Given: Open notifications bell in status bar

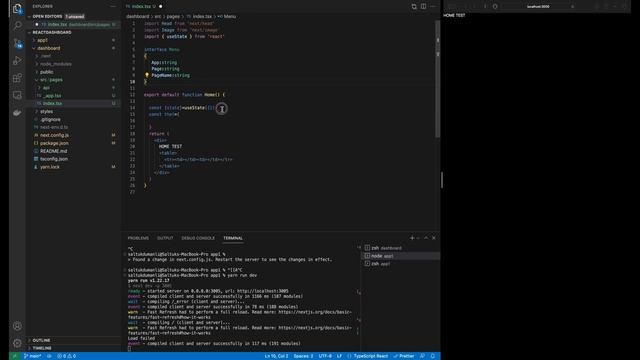Looking at the screenshot, I should 433,356.
